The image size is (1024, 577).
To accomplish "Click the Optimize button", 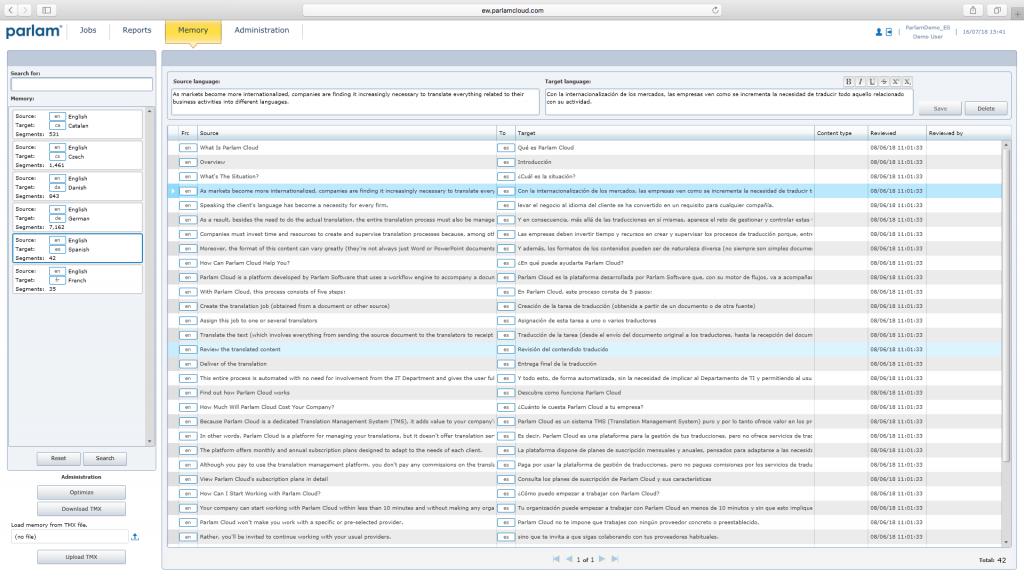I will click(x=82, y=492).
